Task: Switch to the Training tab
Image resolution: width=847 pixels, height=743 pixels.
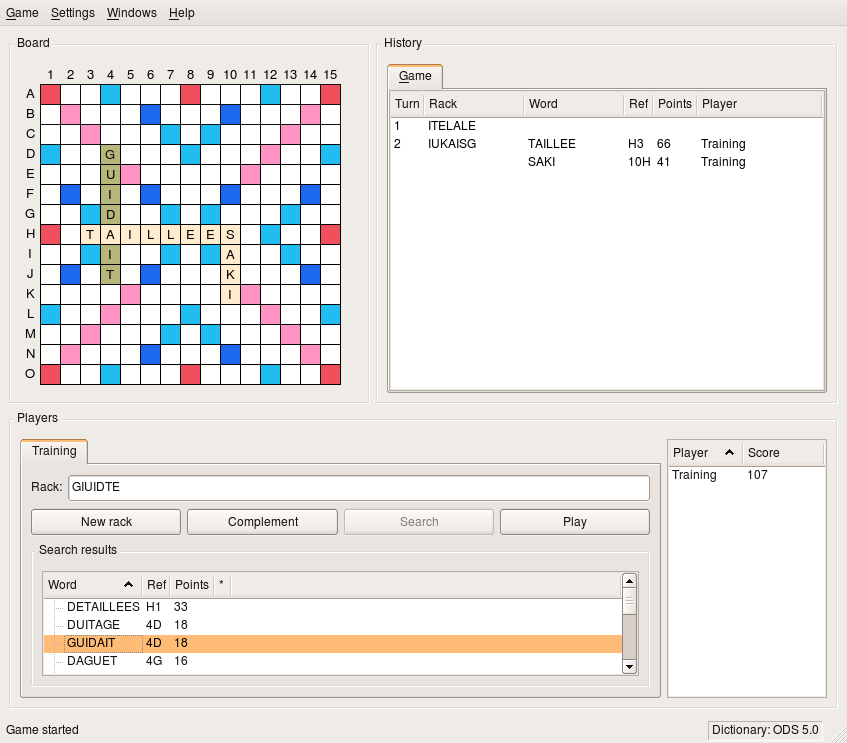Action: 54,451
